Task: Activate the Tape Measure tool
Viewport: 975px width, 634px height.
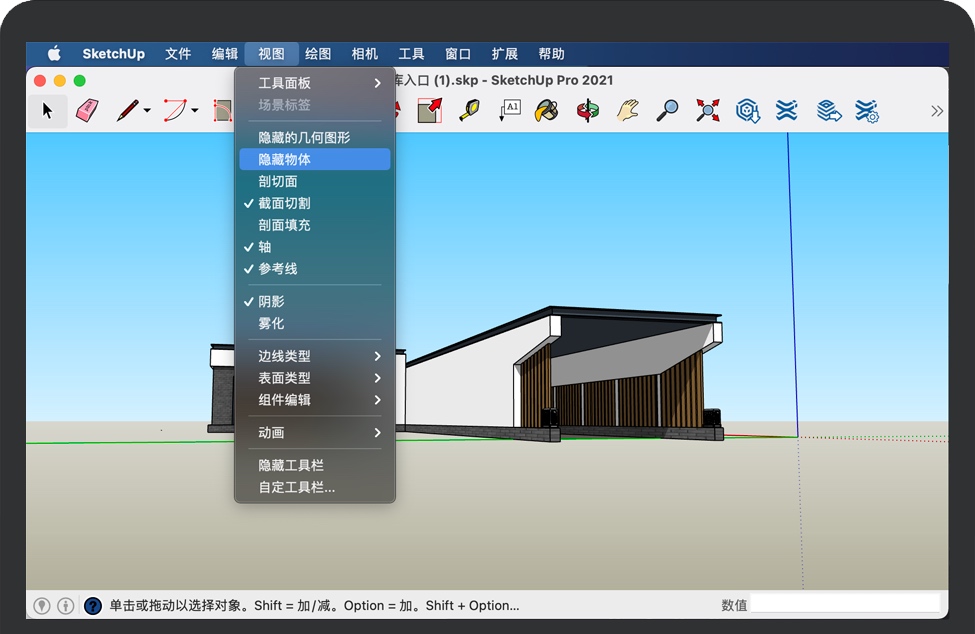Action: click(469, 111)
